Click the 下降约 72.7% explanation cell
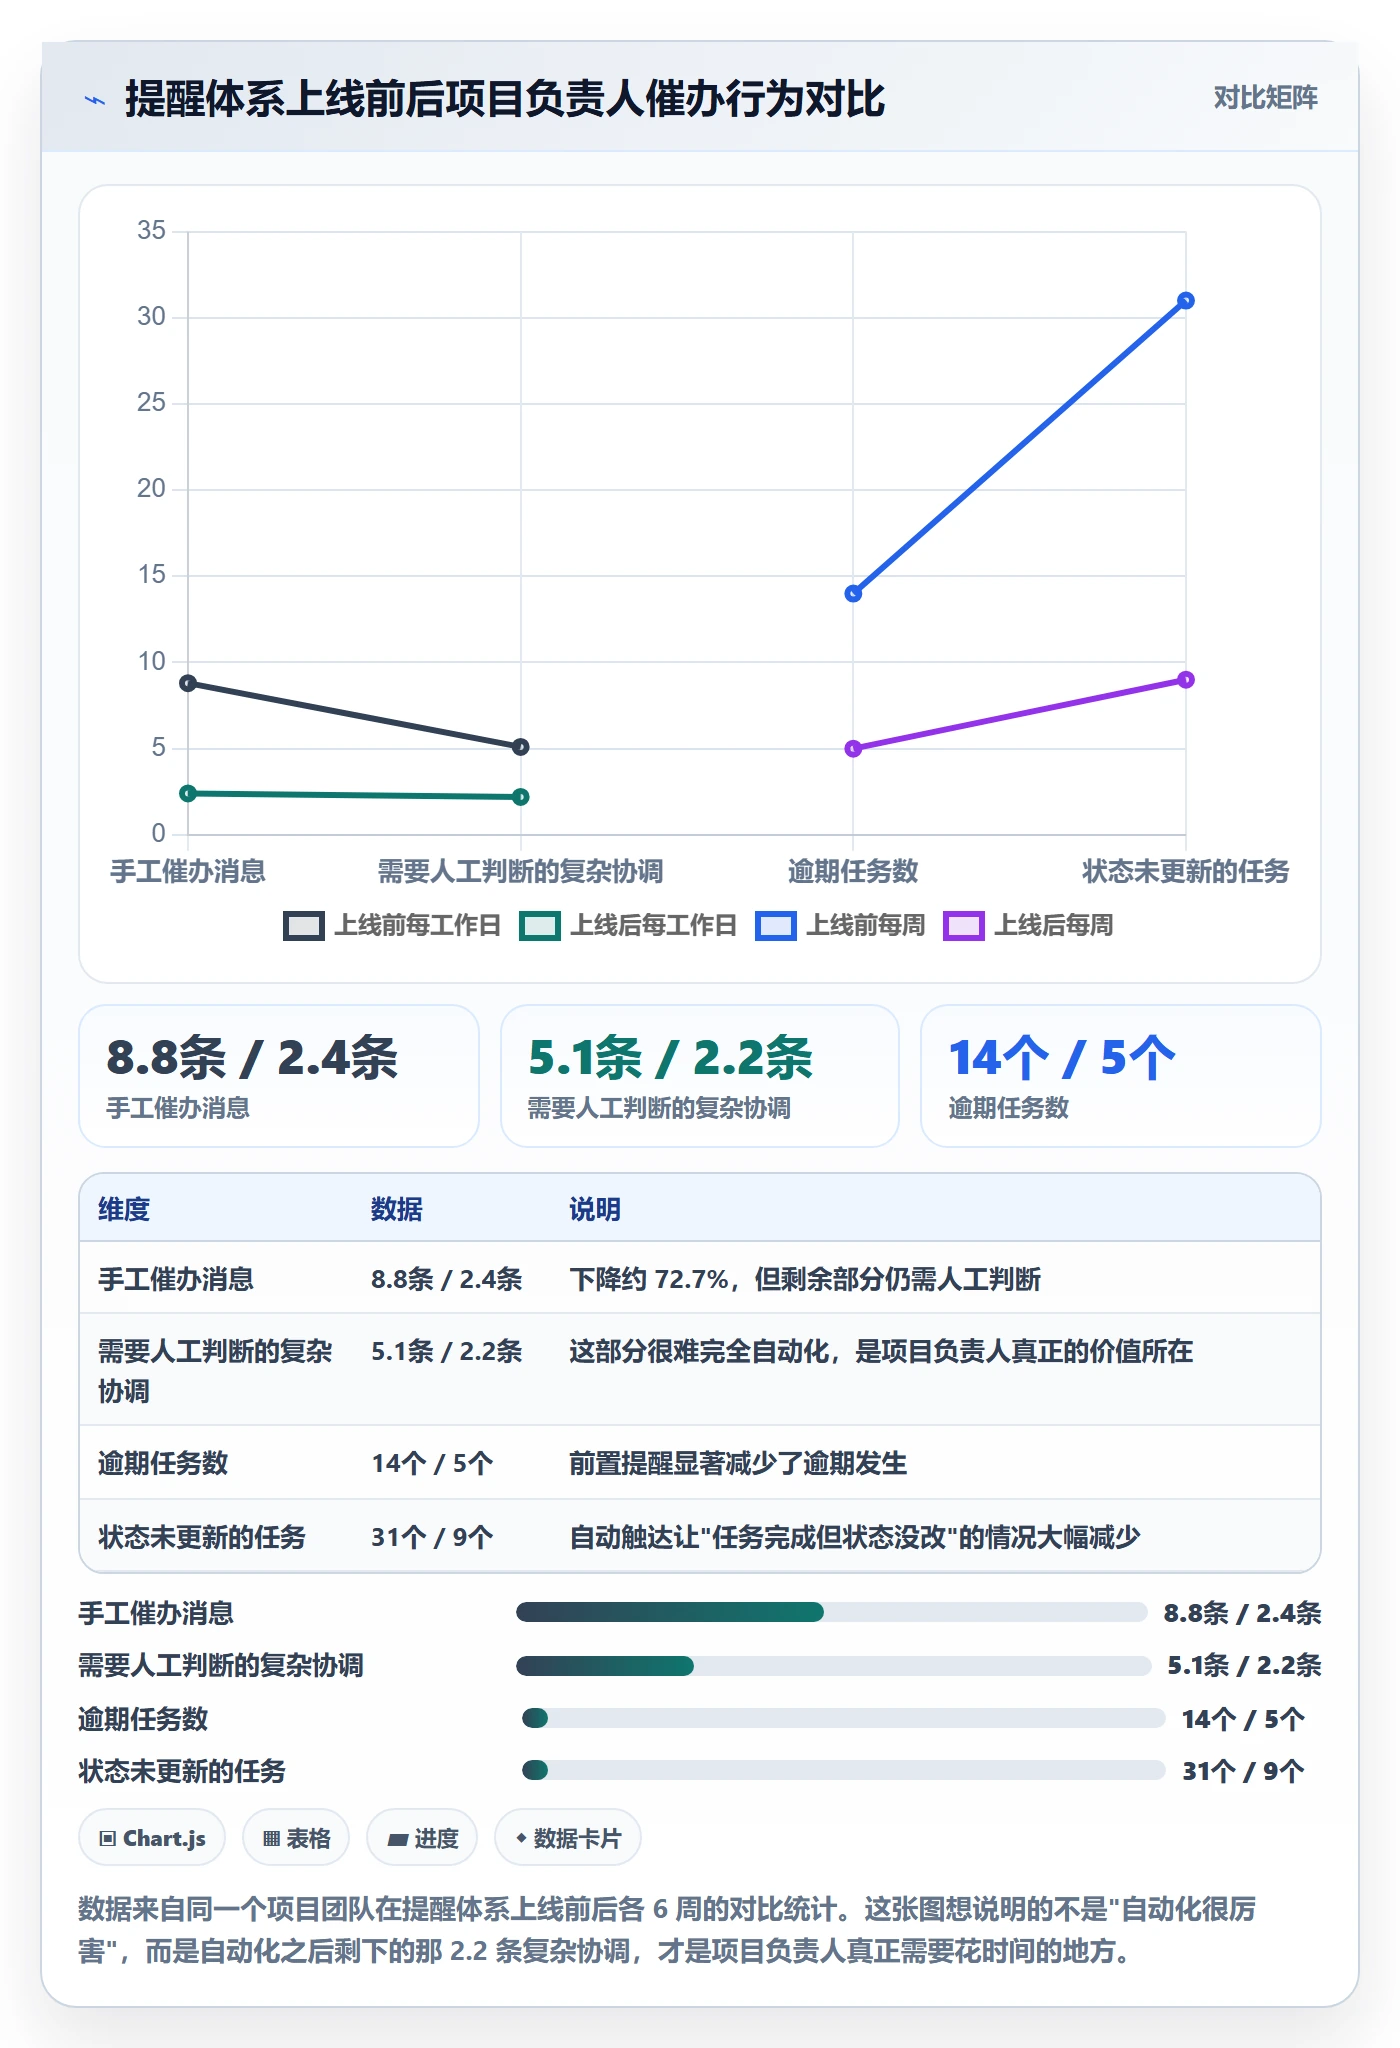 805,1279
